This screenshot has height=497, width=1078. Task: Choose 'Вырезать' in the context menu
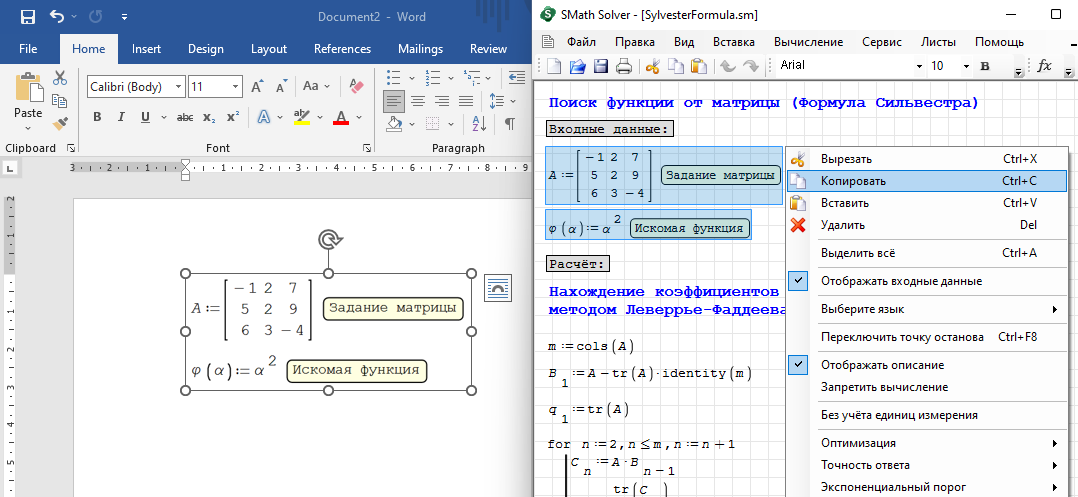(x=927, y=159)
